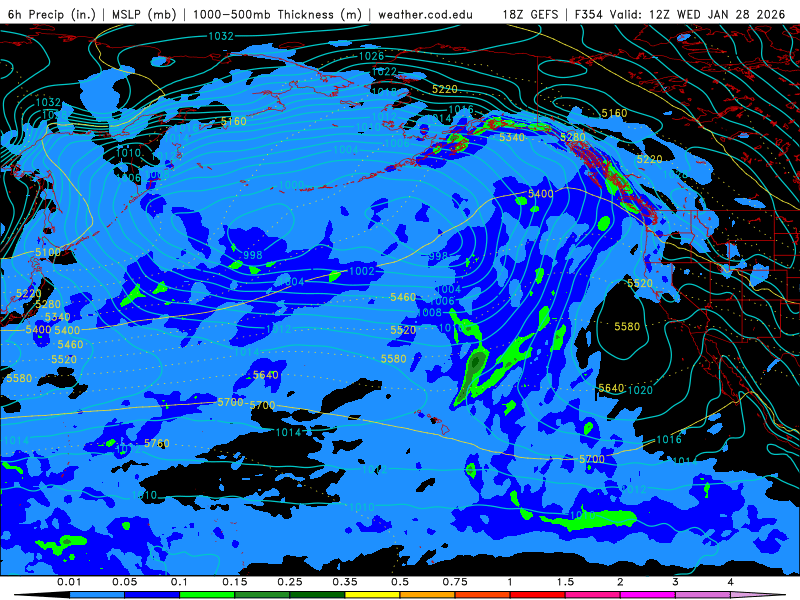This screenshot has width=800, height=600.
Task: Click the 'F354 Valid: 12Z WED JAN 28 2026' text
Action: (680, 14)
